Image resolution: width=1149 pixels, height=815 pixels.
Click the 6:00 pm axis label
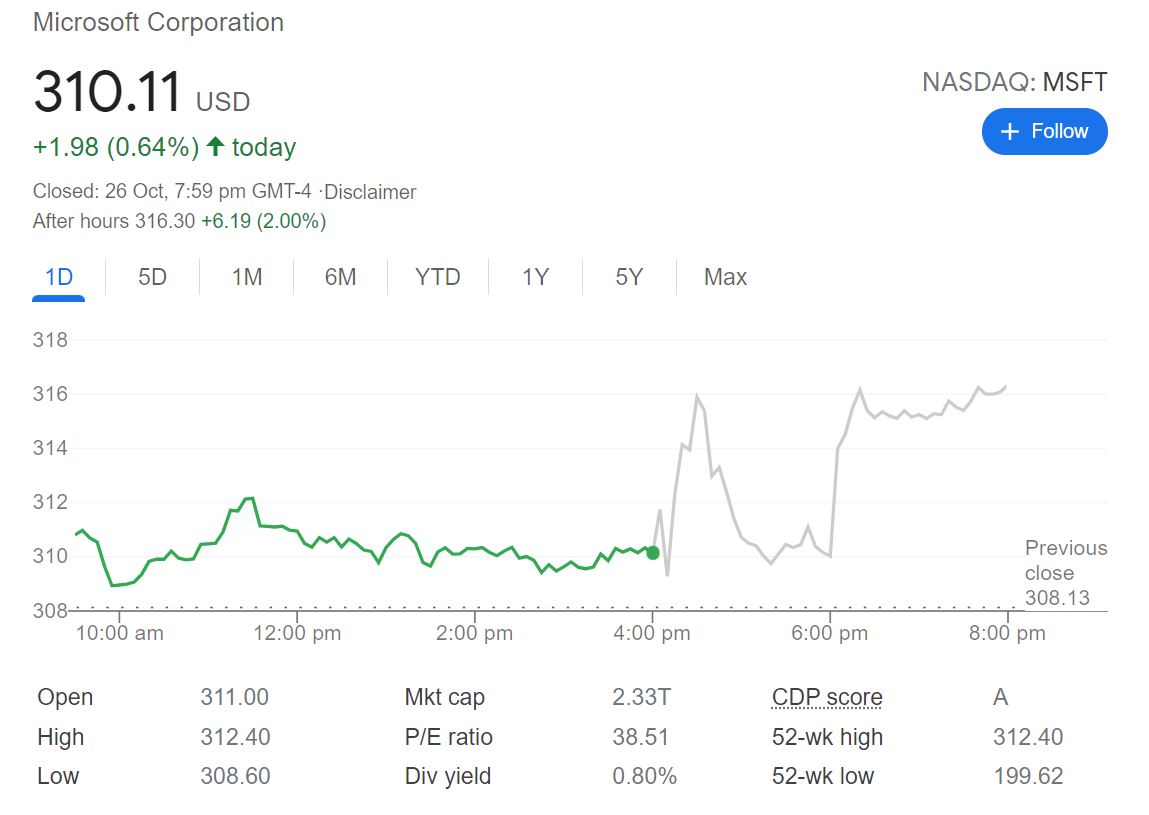pyautogui.click(x=830, y=633)
